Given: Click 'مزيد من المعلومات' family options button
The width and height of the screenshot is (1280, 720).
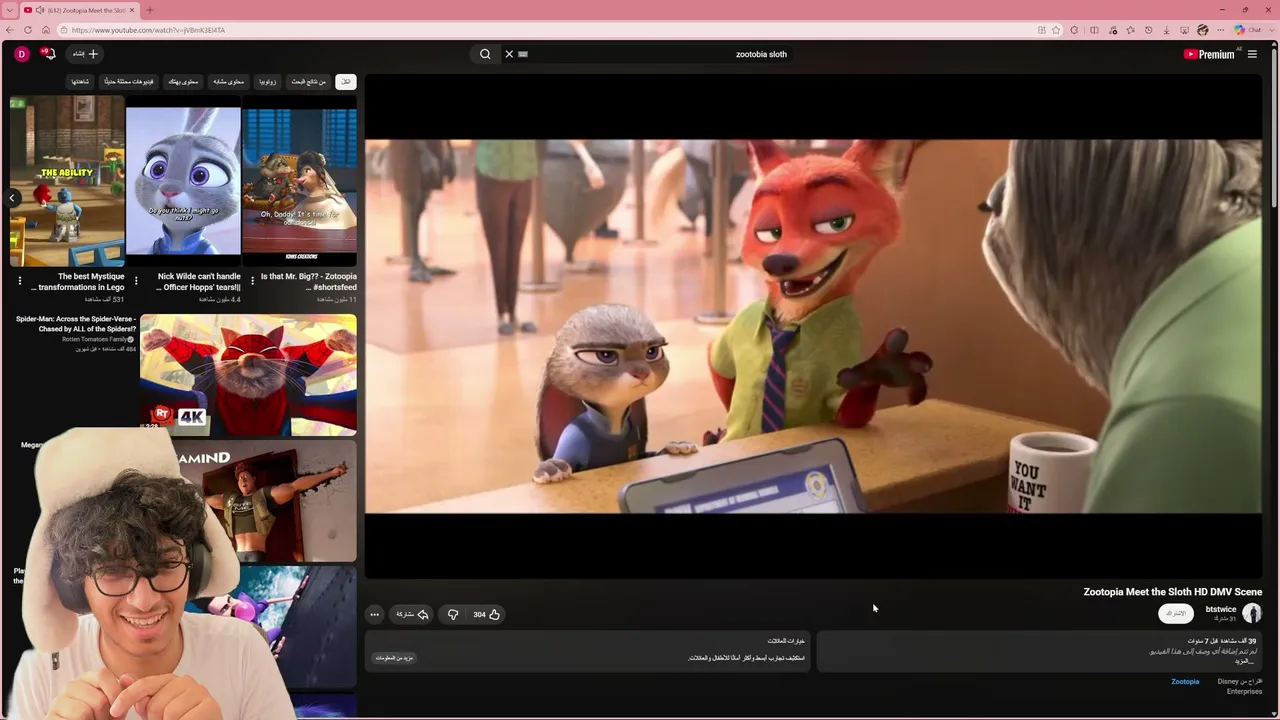Looking at the screenshot, I should pos(394,658).
